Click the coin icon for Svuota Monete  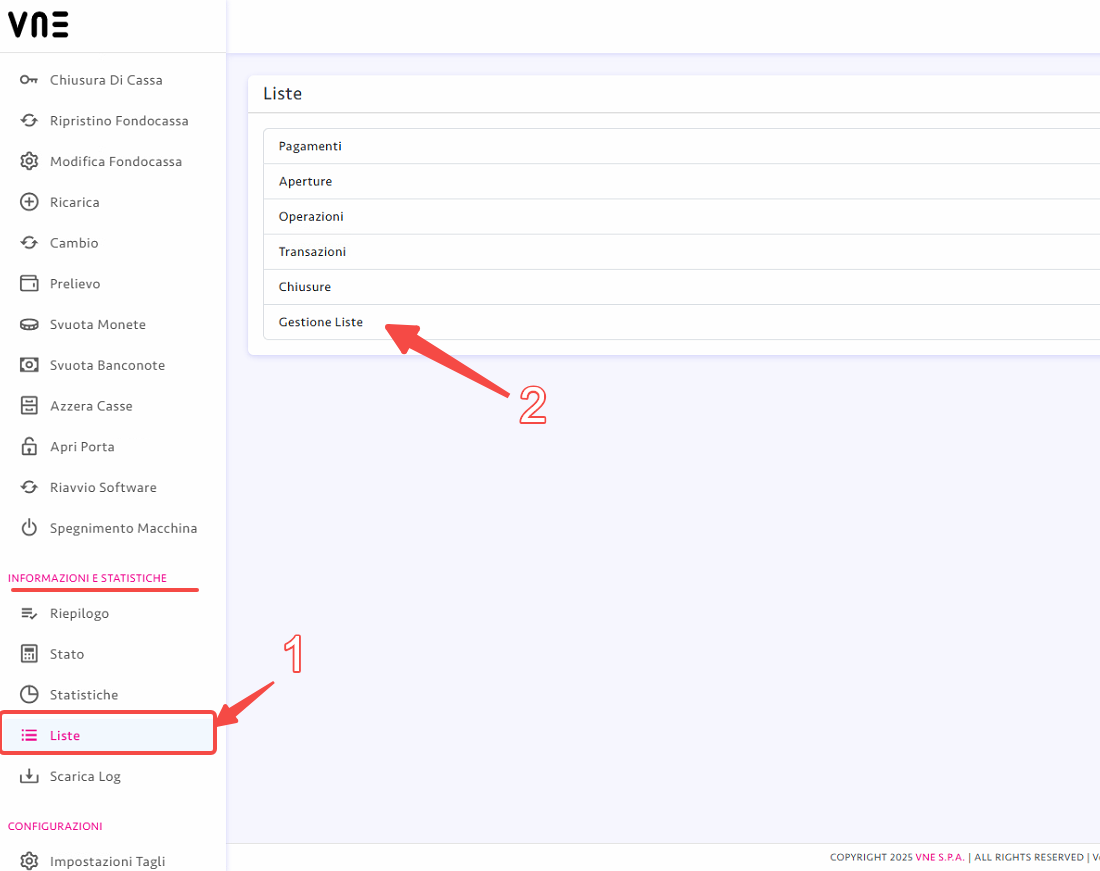coord(29,324)
